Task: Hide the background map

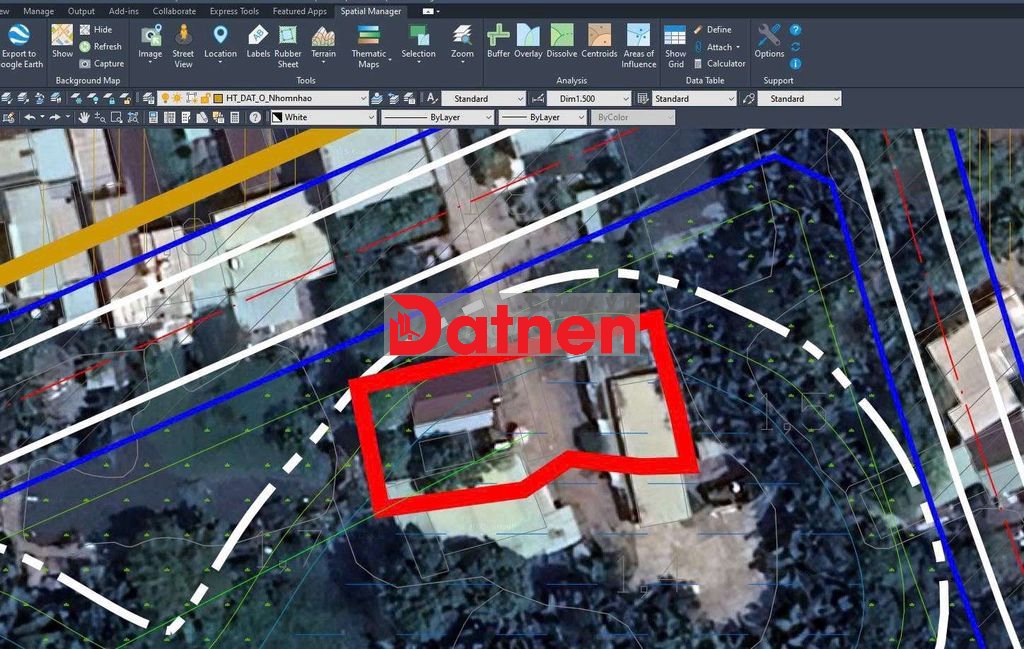Action: (x=96, y=30)
